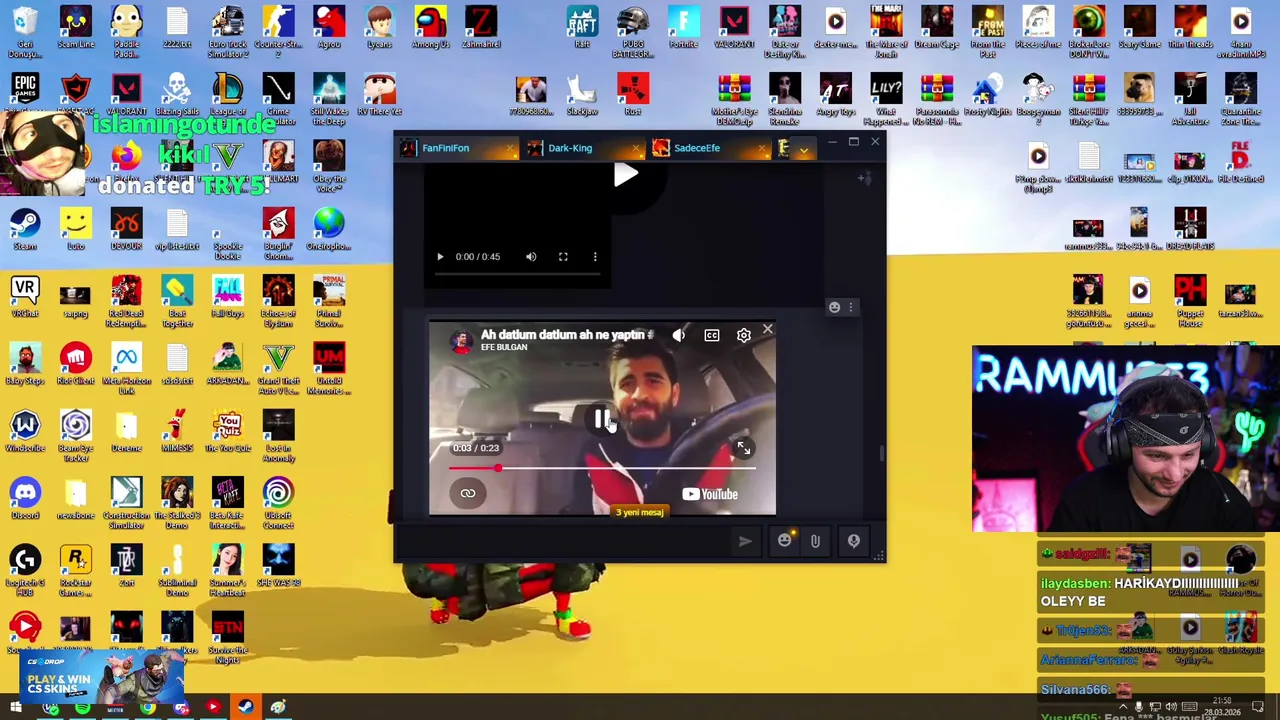Make the 0:45 clip fullscreen
Image resolution: width=1280 pixels, height=720 pixels.
pyautogui.click(x=563, y=257)
